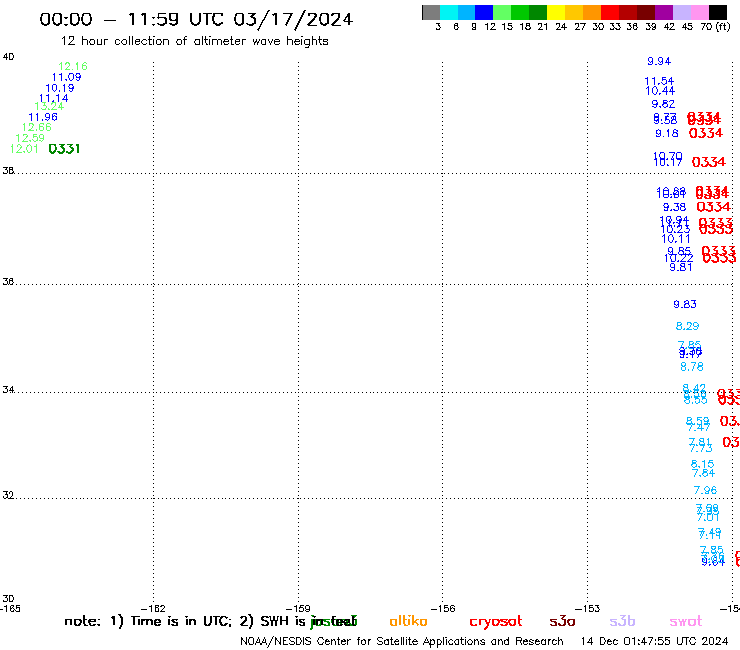Click the wave height value 11.54

point(659,81)
